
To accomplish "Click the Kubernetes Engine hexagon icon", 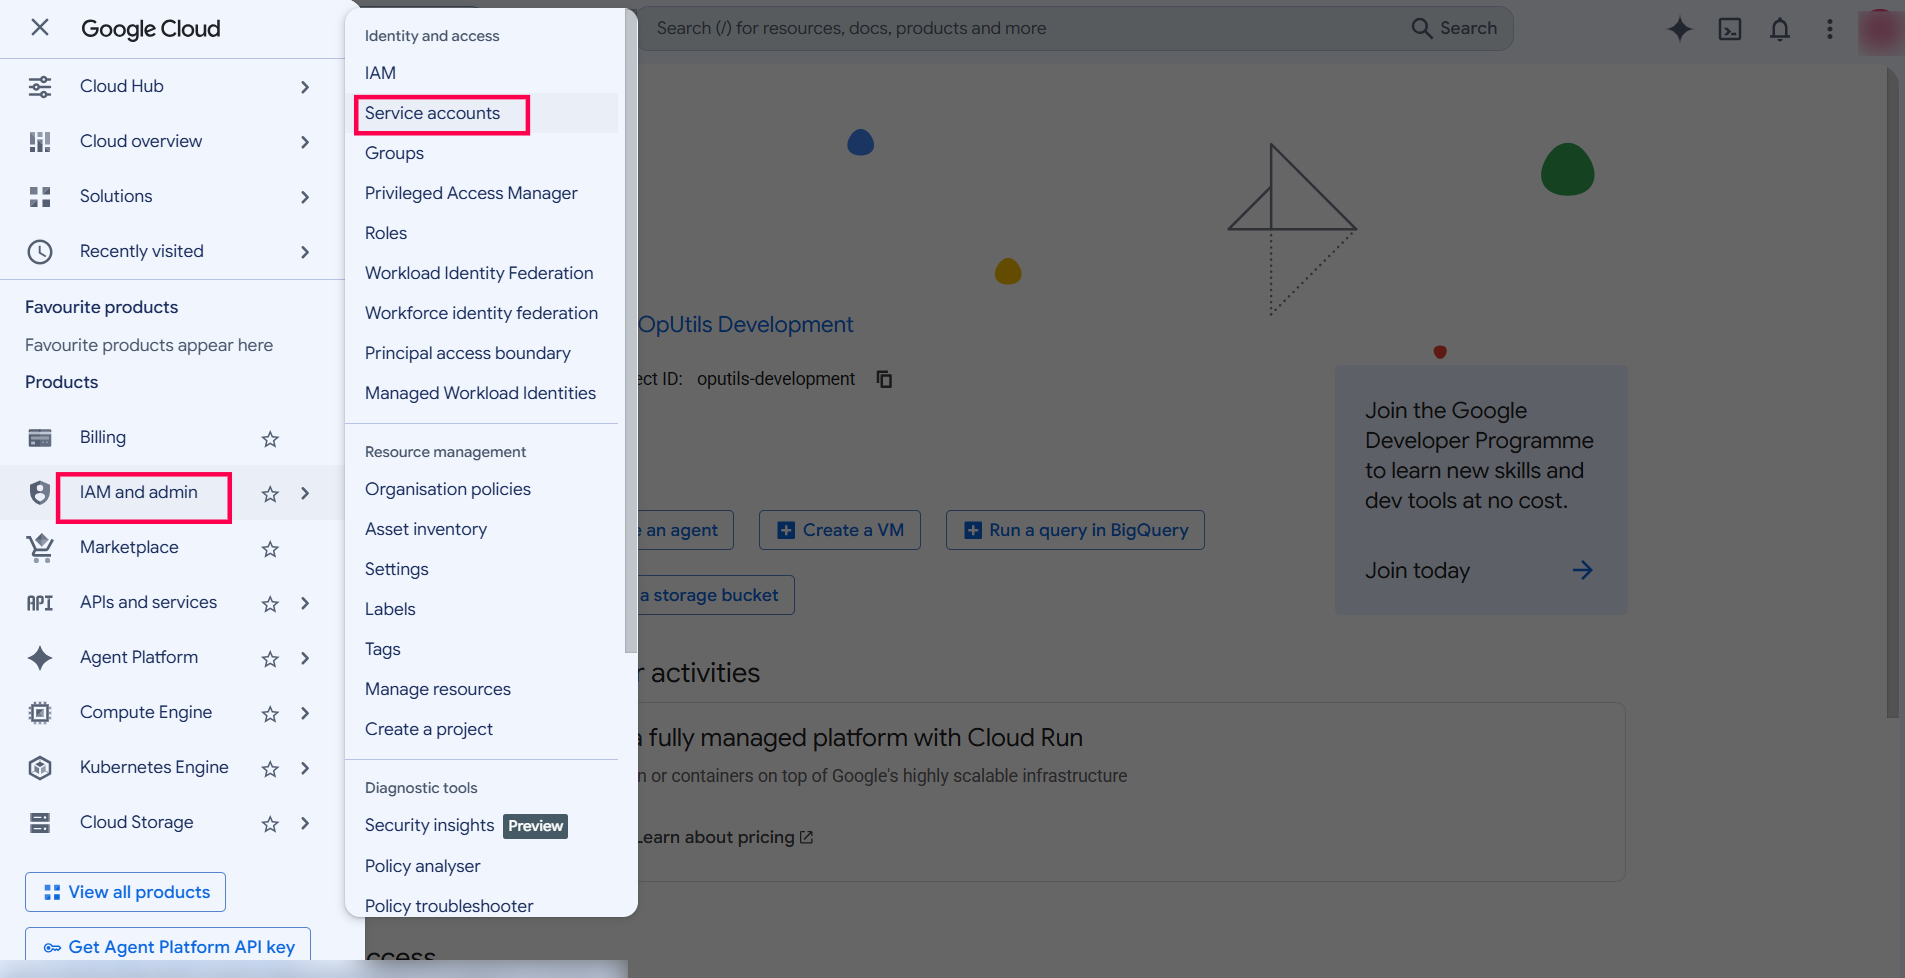I will (x=40, y=768).
